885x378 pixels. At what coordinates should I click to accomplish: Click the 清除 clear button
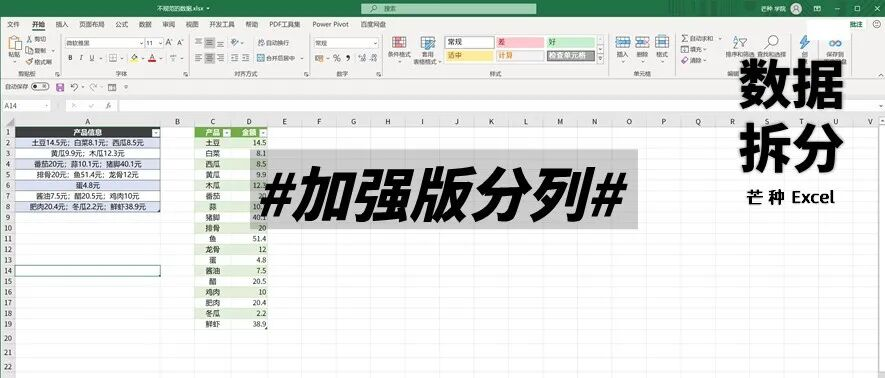pyautogui.click(x=694, y=60)
